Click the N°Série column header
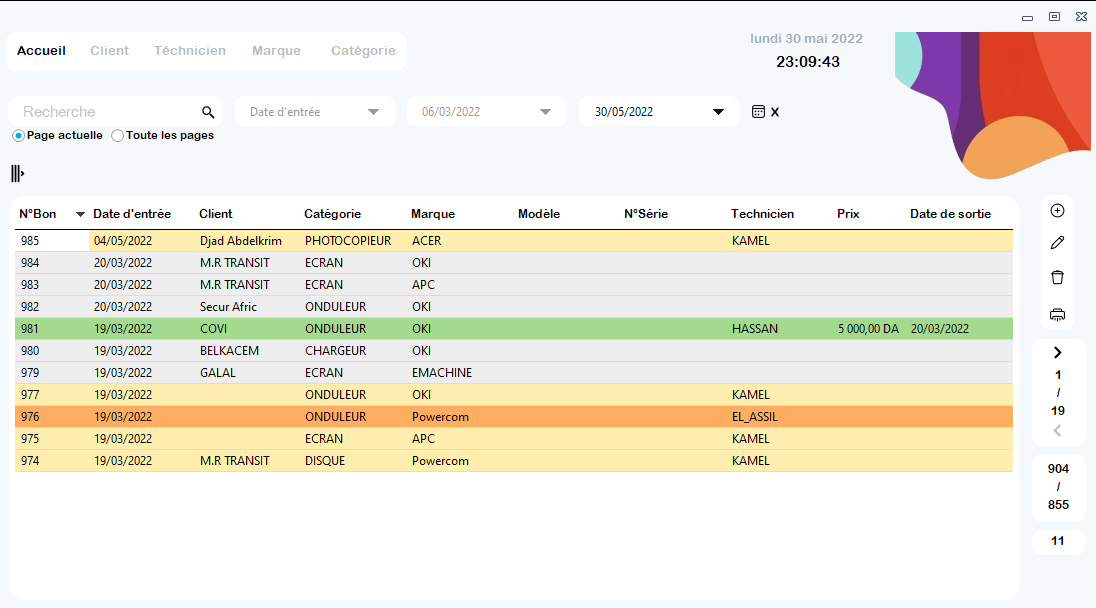The image size is (1096, 608). (646, 214)
